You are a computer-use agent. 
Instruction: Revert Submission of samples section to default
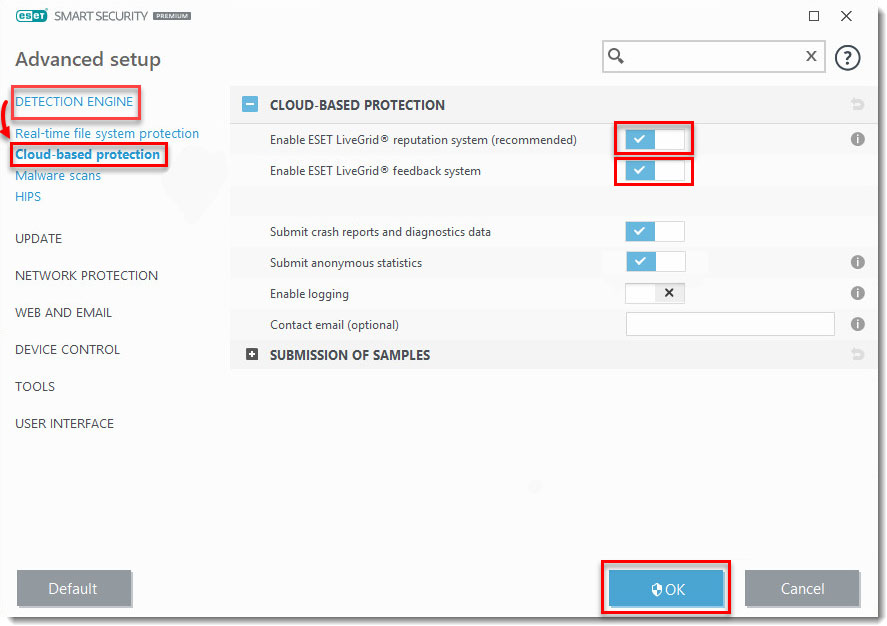858,355
